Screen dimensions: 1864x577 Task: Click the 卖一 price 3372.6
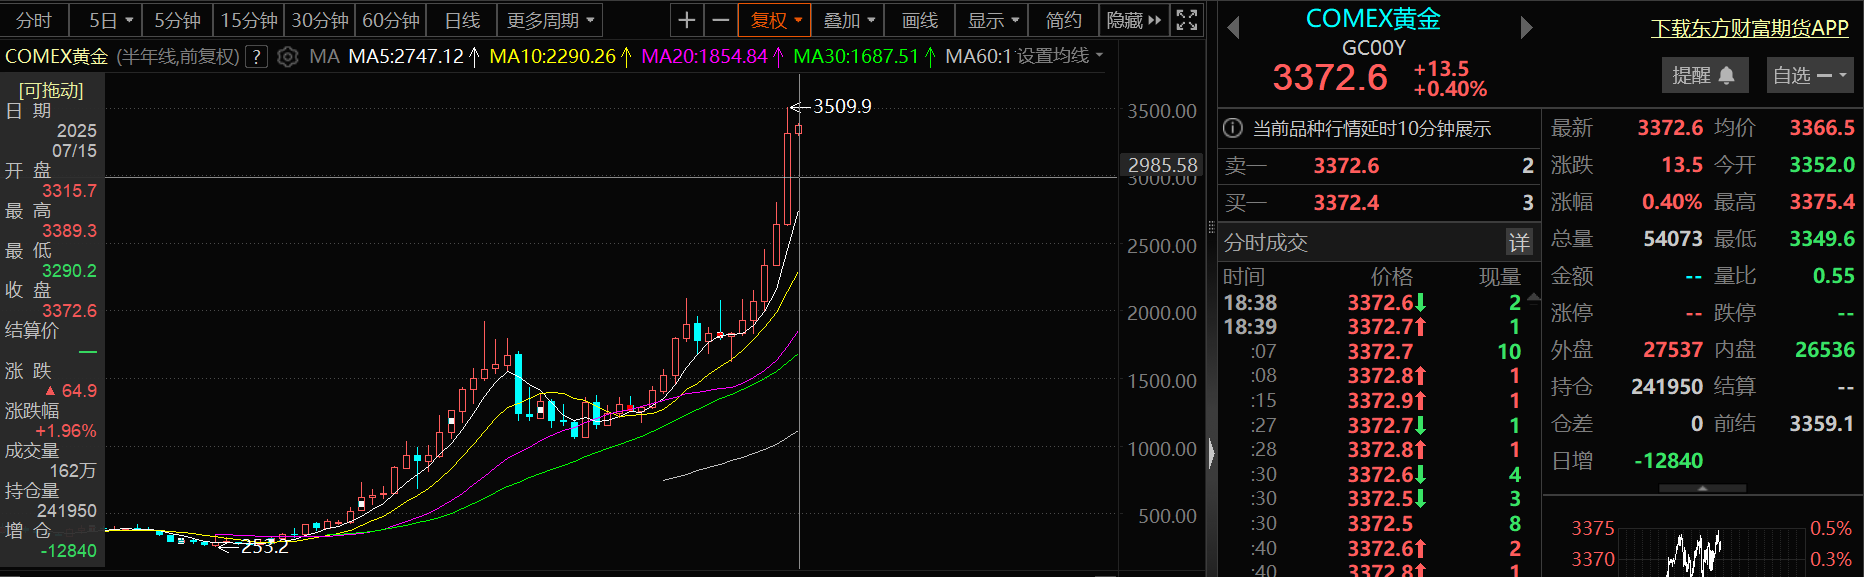[1346, 166]
